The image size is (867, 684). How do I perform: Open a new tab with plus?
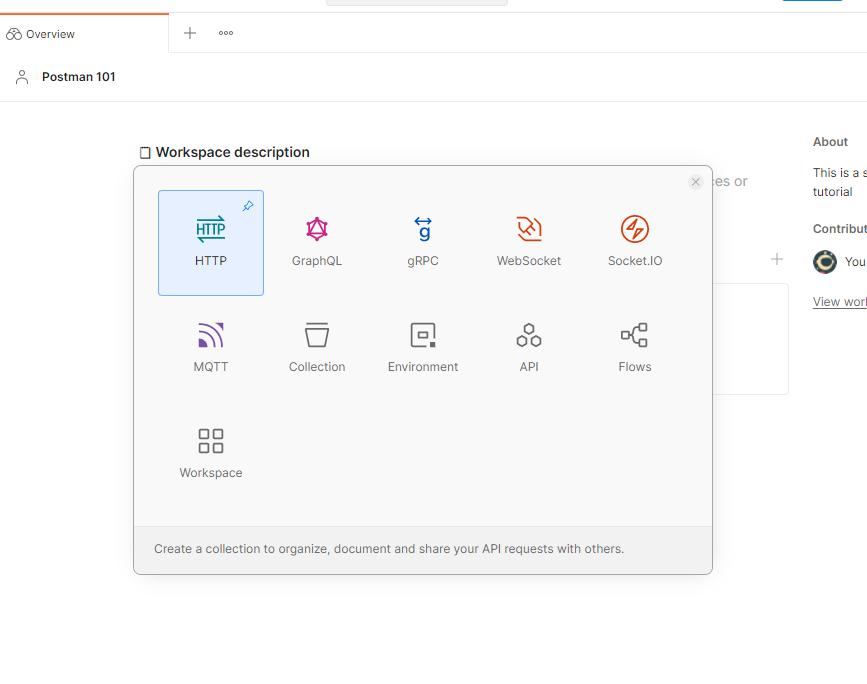point(190,33)
